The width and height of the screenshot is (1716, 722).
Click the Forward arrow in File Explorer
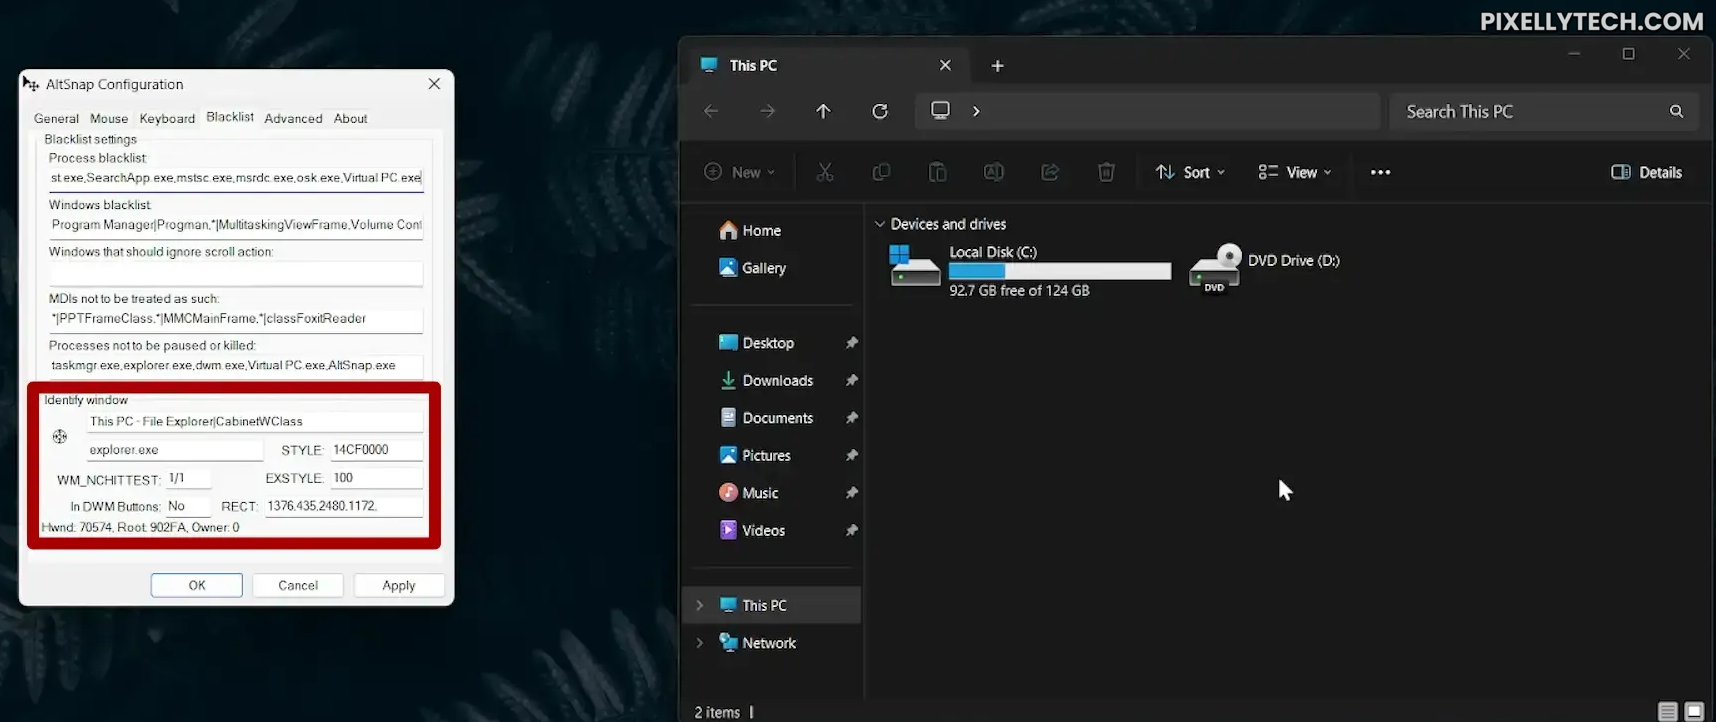767,111
